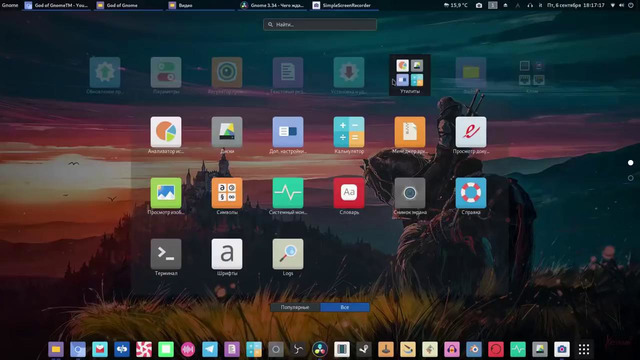Open the date and time menu in the top bar

(x=576, y=5)
